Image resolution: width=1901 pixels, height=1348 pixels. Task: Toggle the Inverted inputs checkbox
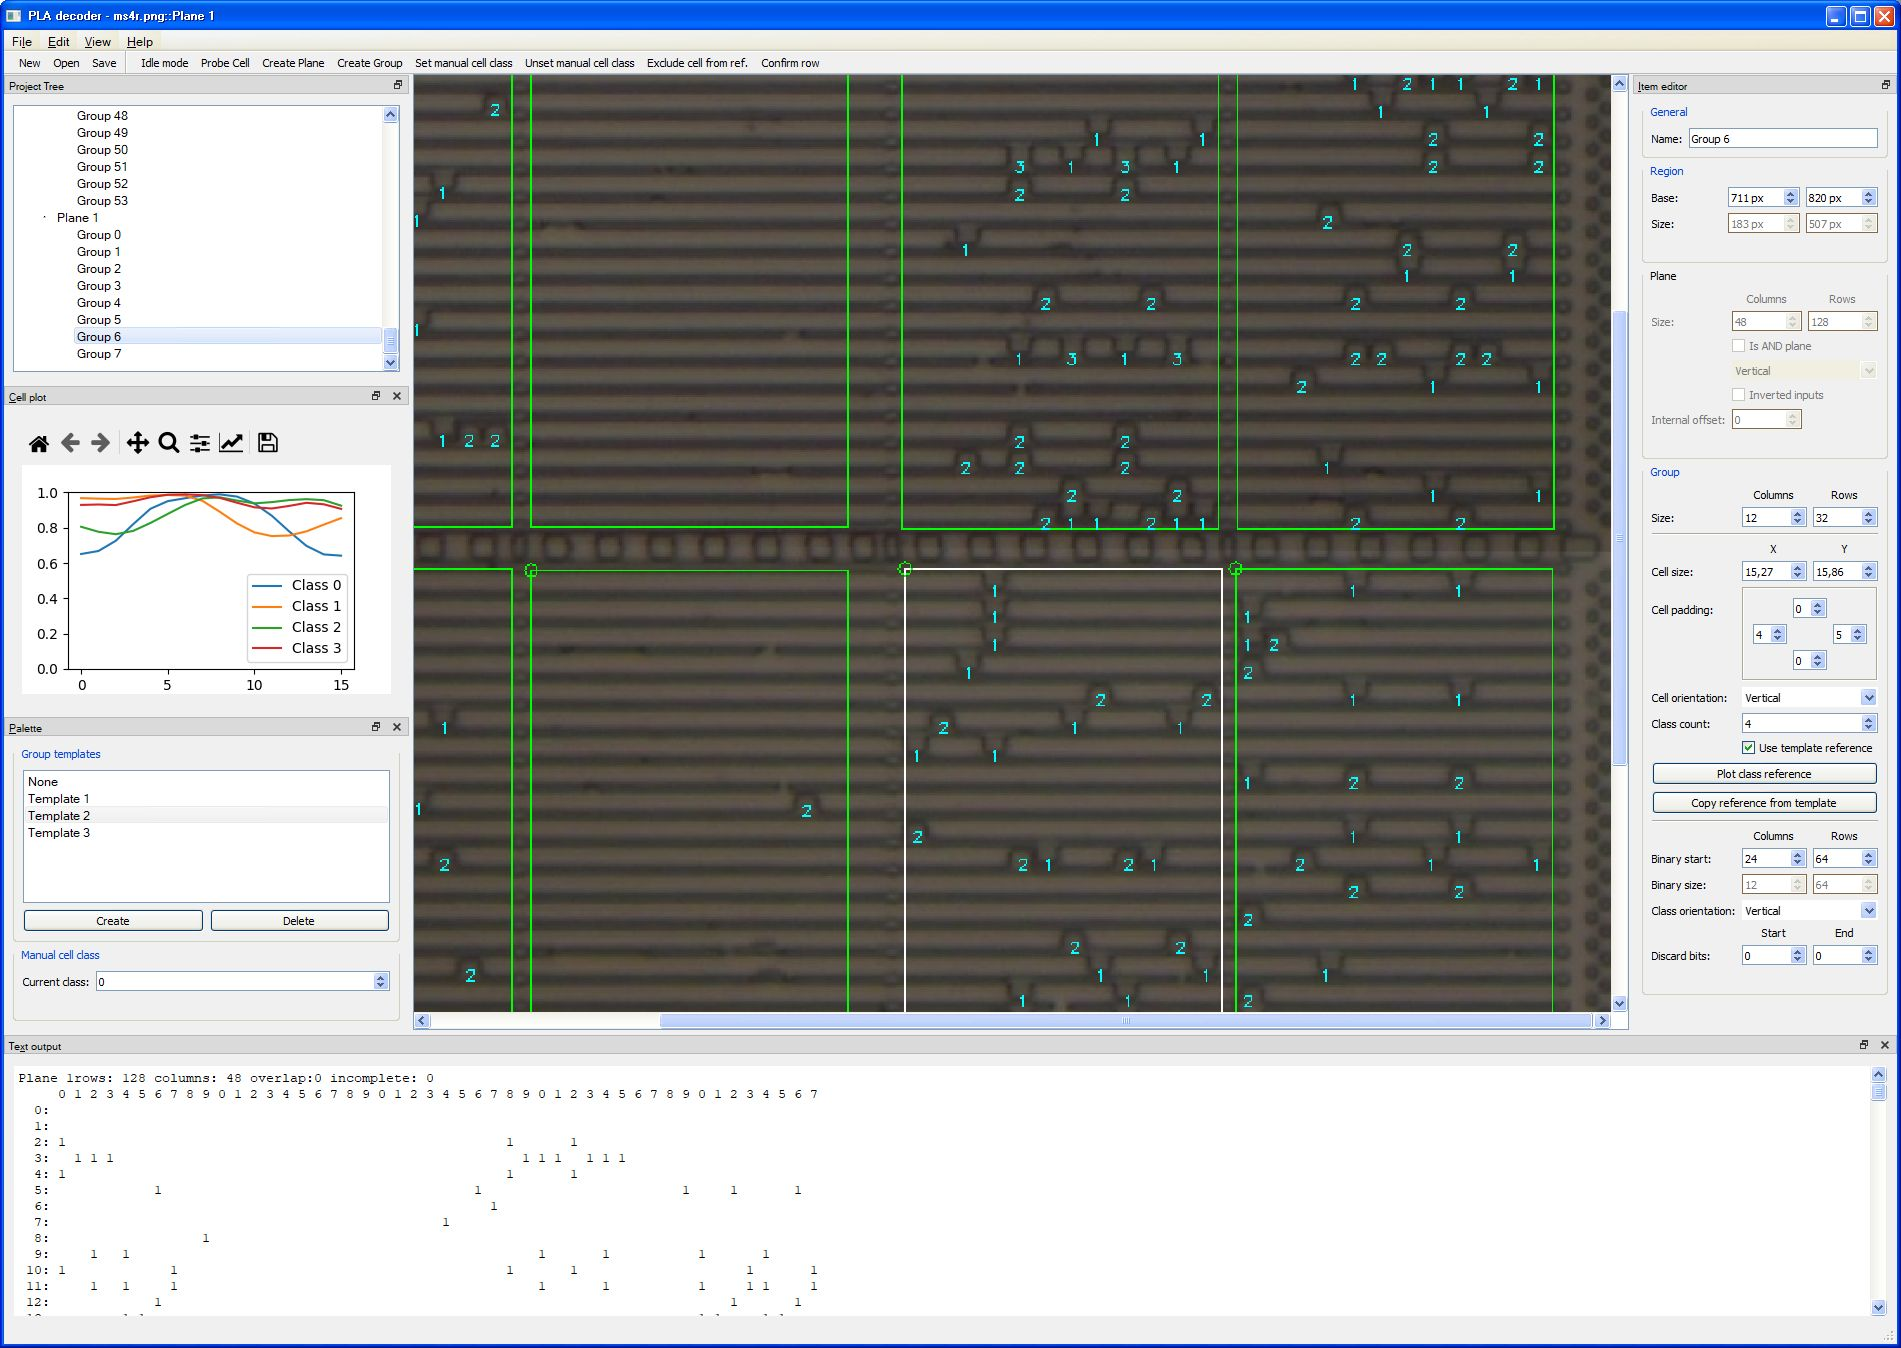1739,395
